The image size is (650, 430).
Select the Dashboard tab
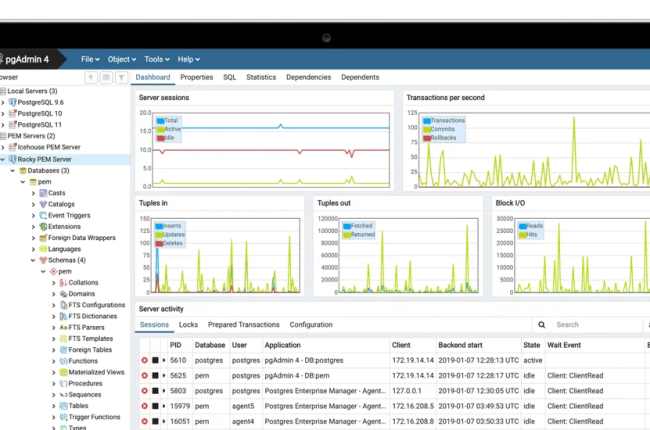153,77
